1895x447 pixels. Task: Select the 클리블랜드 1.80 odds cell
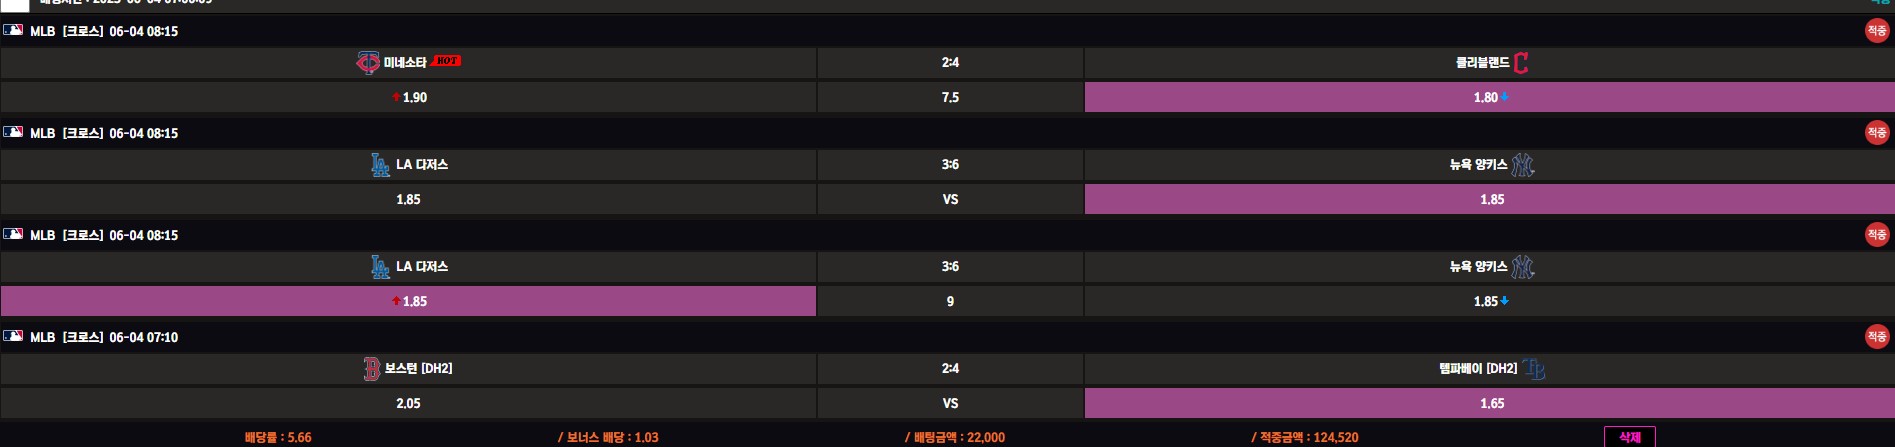click(x=1489, y=97)
